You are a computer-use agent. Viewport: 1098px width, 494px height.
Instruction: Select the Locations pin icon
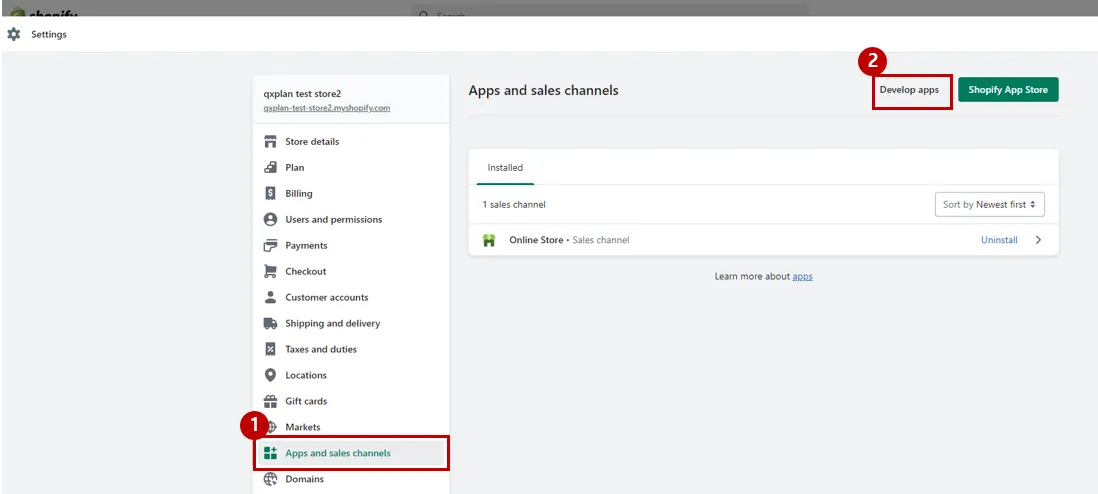point(270,375)
